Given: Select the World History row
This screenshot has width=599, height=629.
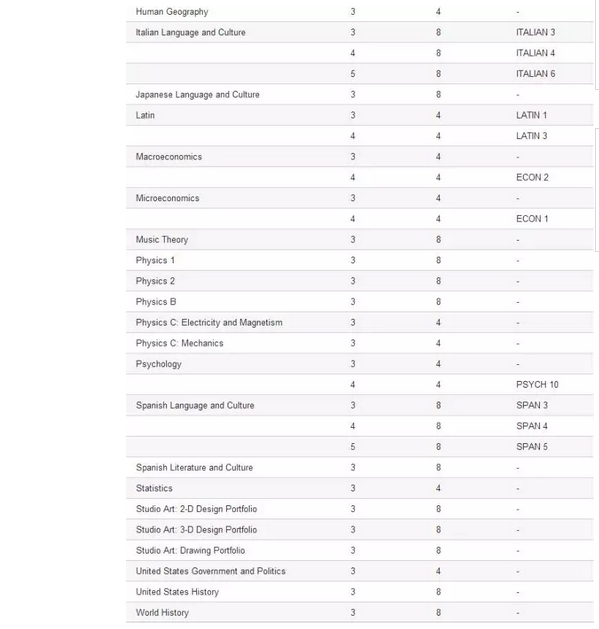Looking at the screenshot, I should pyautogui.click(x=359, y=613).
